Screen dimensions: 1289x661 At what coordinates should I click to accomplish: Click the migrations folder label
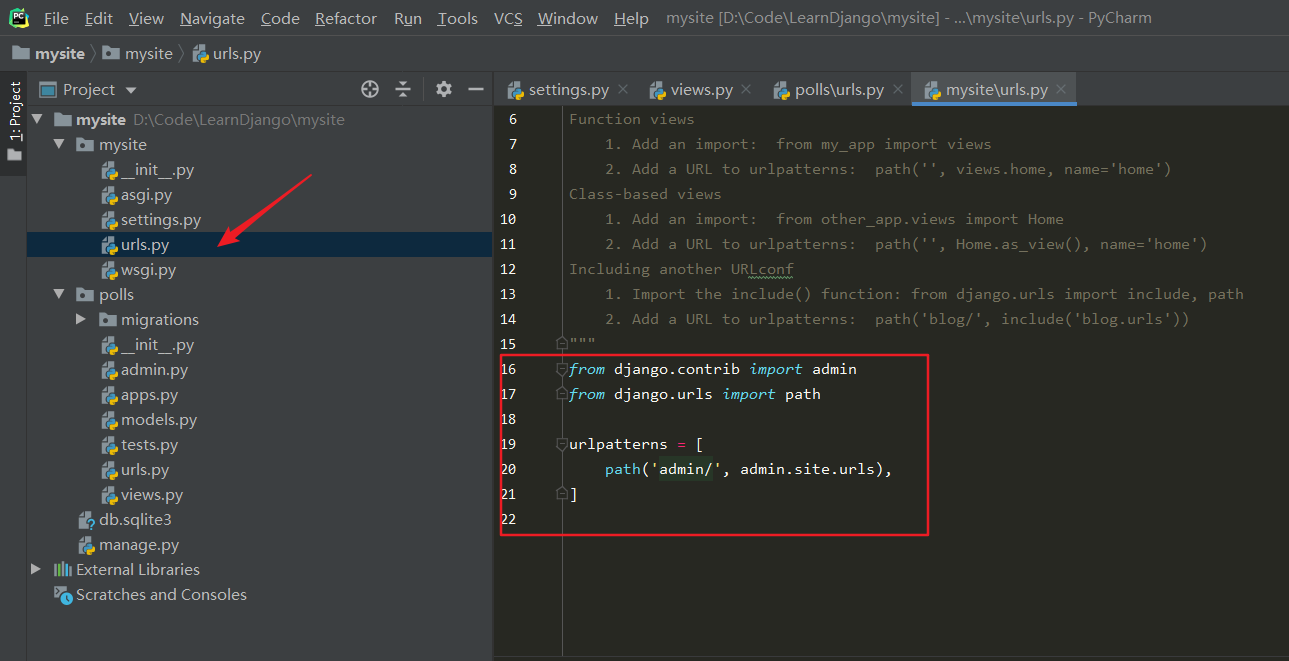point(160,320)
